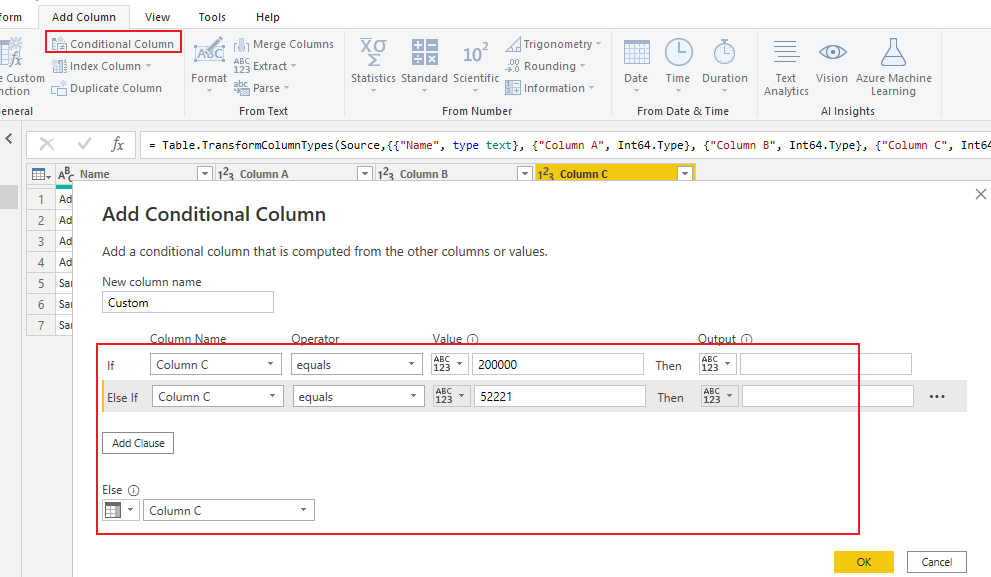Switch to the View tab

click(x=157, y=17)
